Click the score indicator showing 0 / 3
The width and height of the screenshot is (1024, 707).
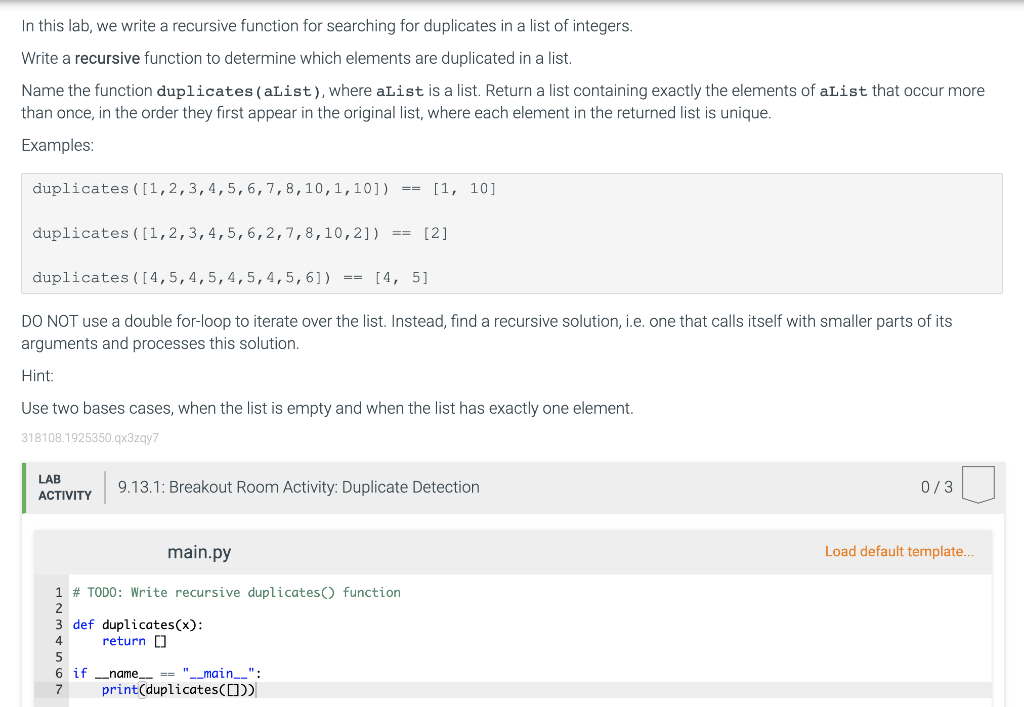pos(938,486)
